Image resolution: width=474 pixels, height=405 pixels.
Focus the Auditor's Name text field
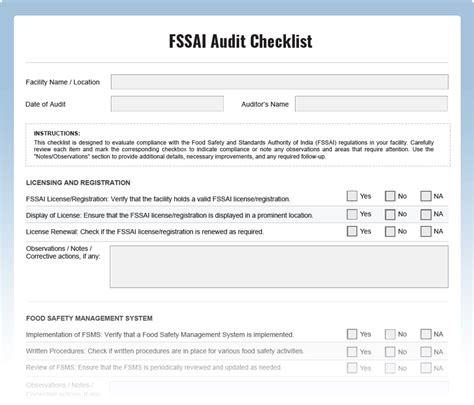pyautogui.click(x=371, y=104)
